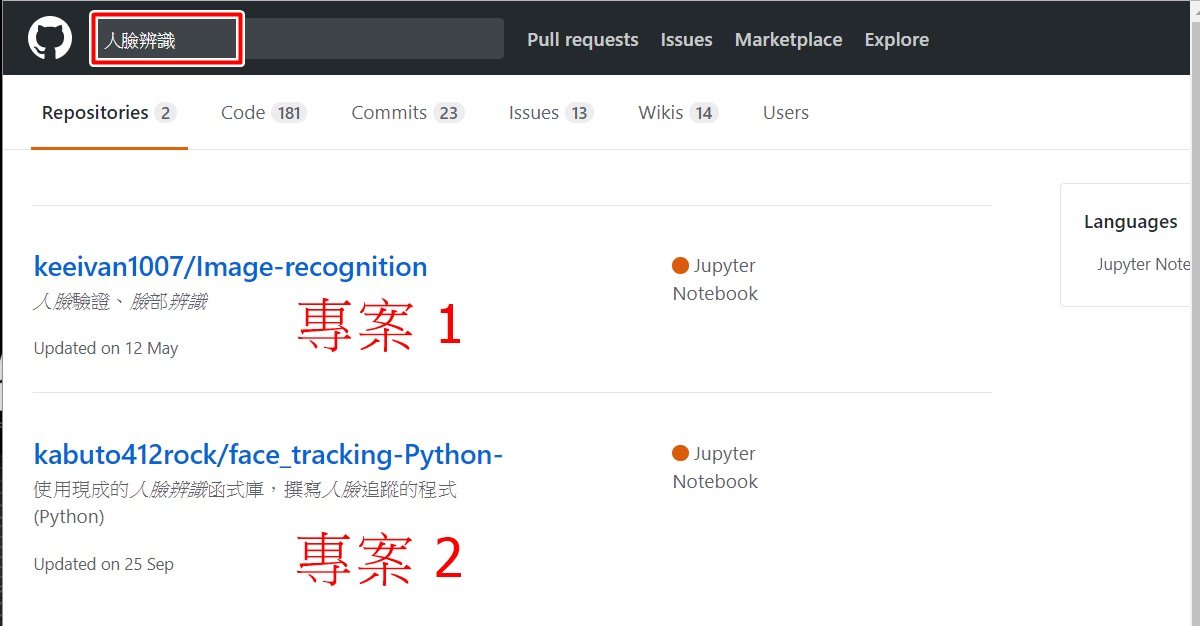Click the Repositories count badge showing 2

click(166, 113)
